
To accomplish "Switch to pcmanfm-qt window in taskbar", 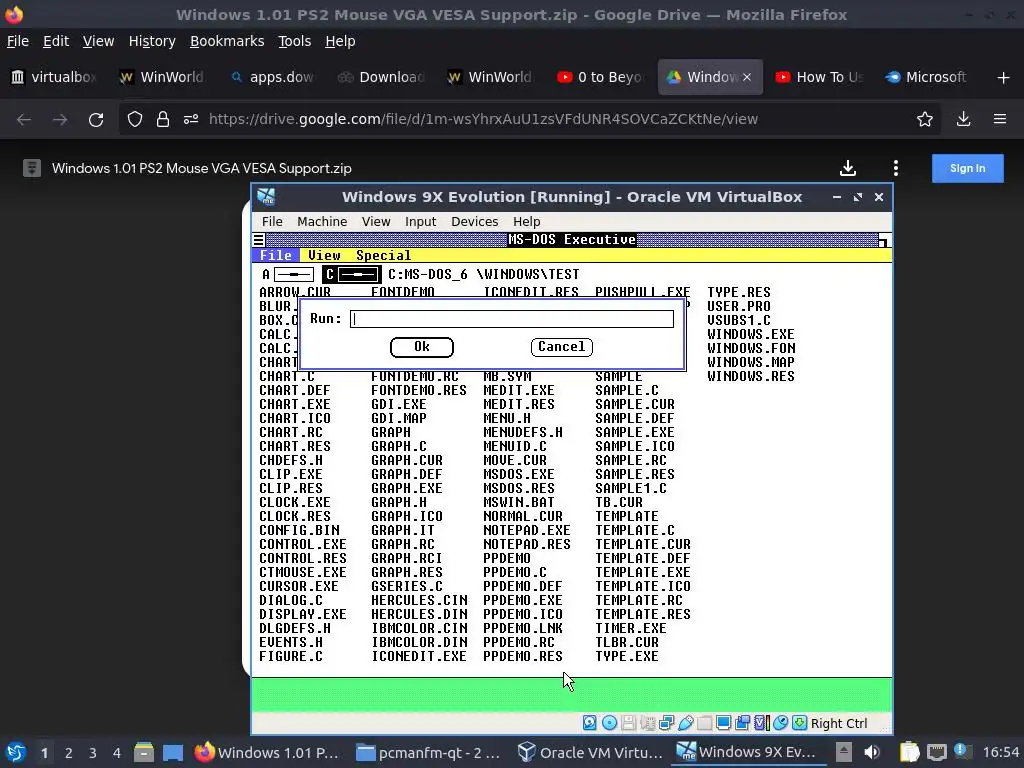I will coord(430,752).
